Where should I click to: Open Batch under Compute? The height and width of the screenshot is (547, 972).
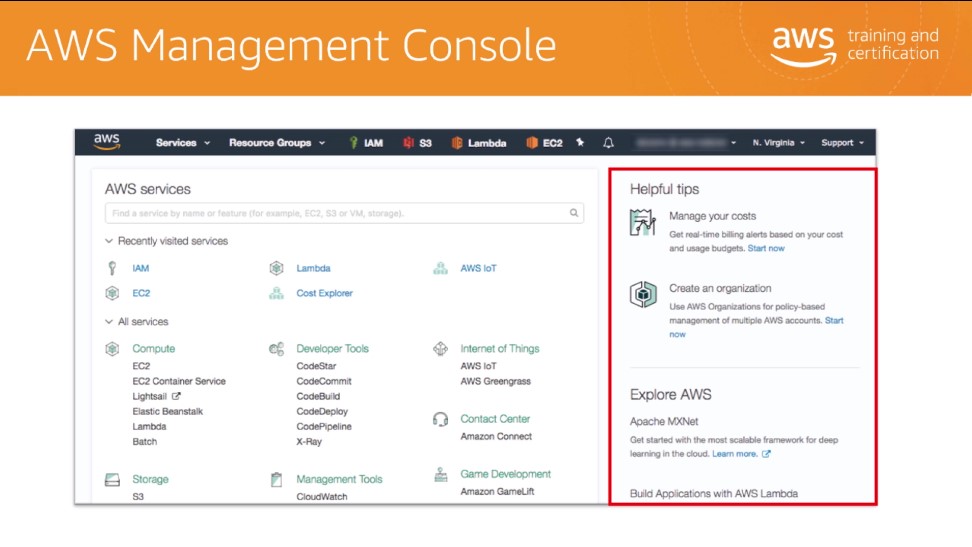pos(144,442)
